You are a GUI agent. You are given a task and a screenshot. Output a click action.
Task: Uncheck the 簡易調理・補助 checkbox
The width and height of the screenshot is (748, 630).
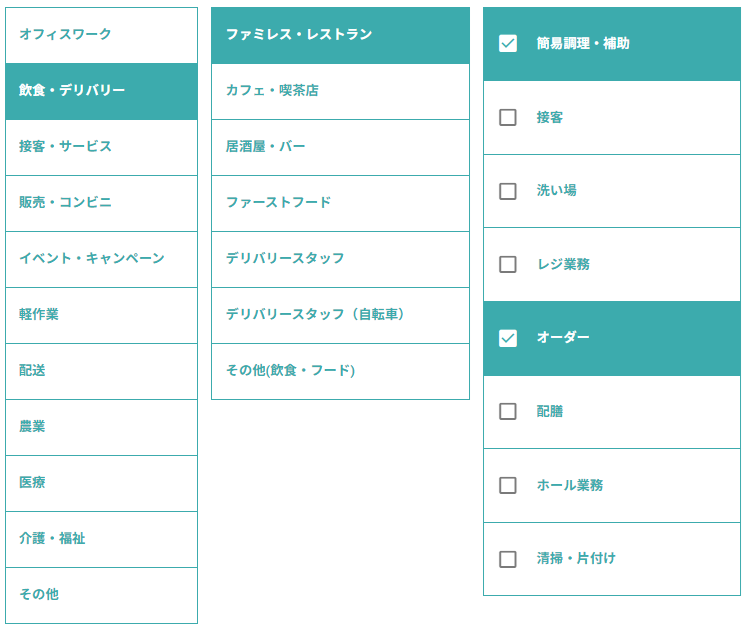click(508, 44)
